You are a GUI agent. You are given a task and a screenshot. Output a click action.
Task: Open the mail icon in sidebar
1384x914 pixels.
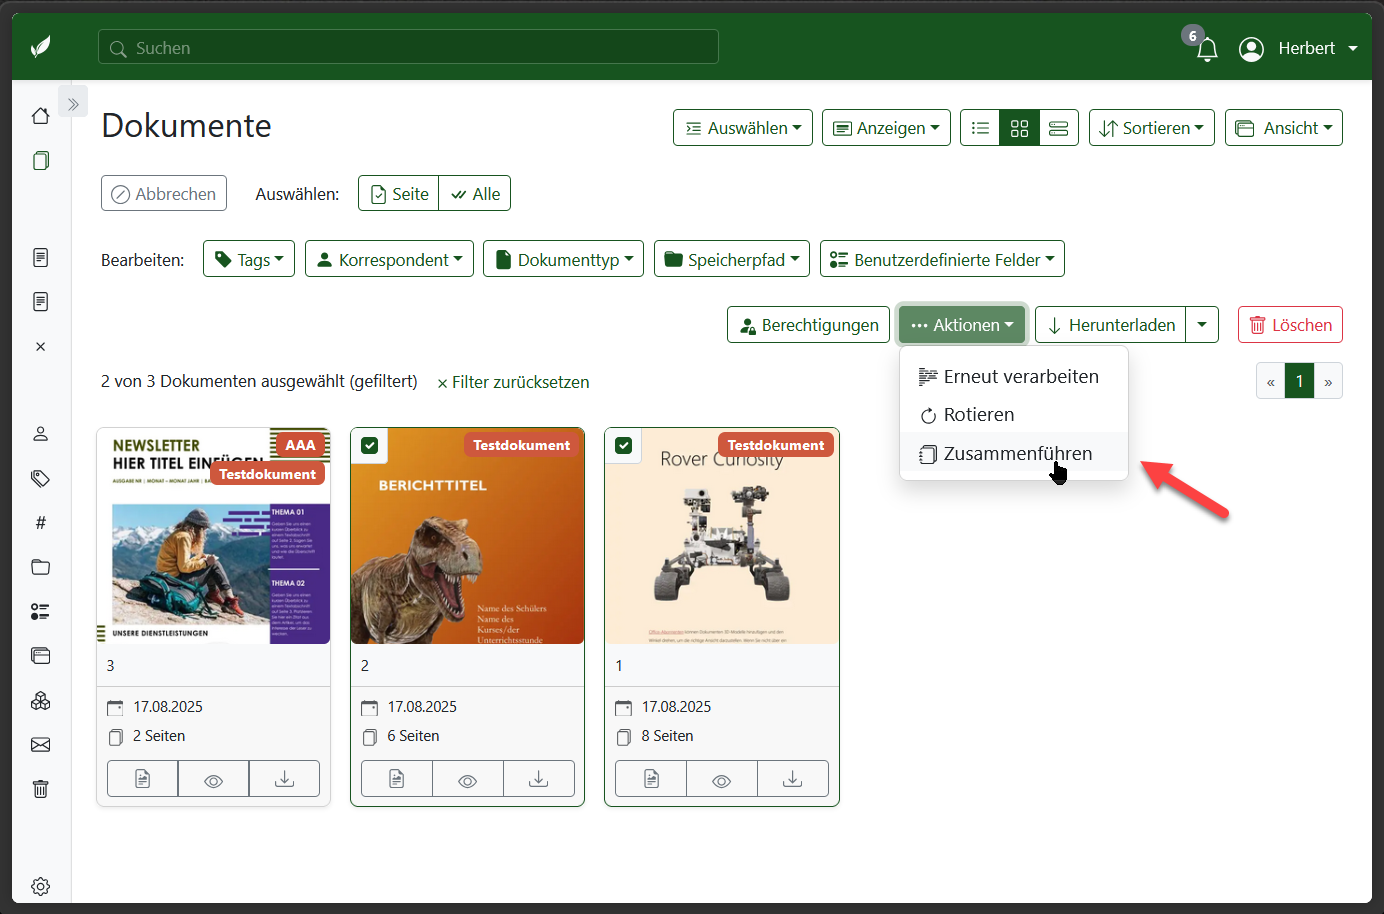pos(41,745)
